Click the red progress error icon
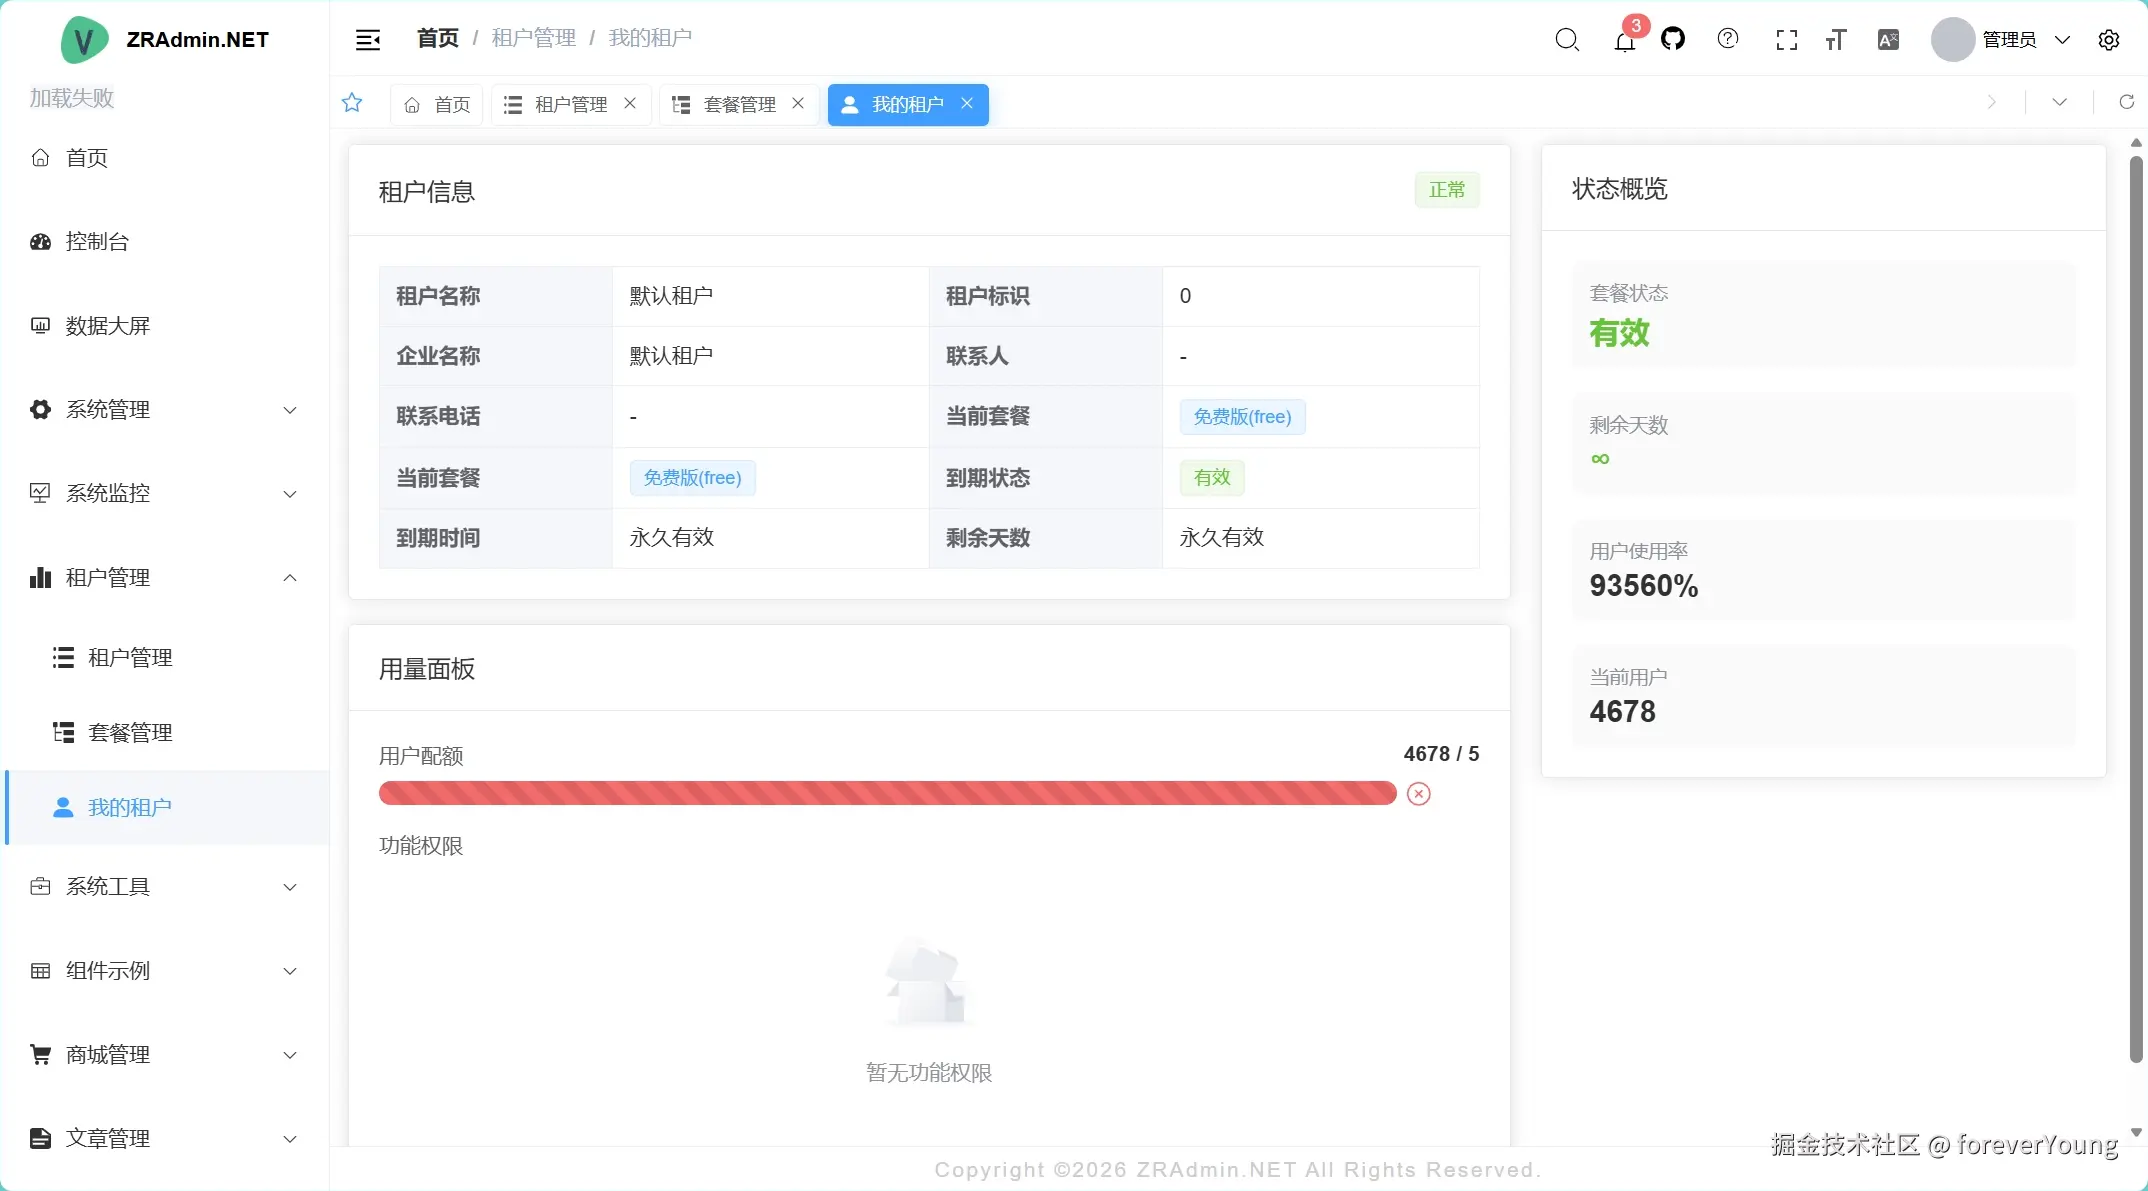The width and height of the screenshot is (2148, 1191). pos(1419,794)
